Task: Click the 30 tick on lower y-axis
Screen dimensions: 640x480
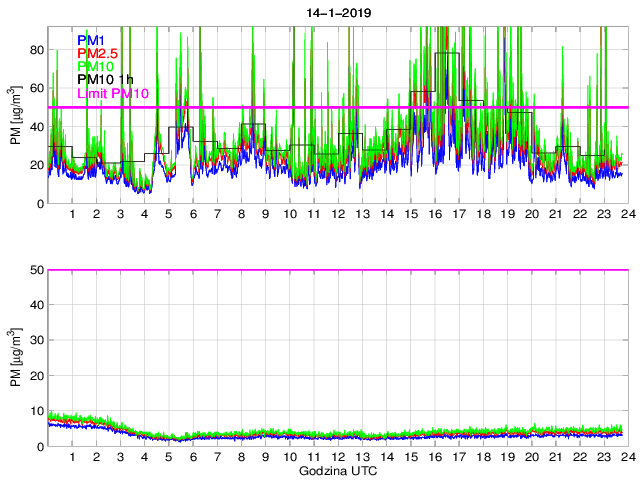Action: (36, 341)
